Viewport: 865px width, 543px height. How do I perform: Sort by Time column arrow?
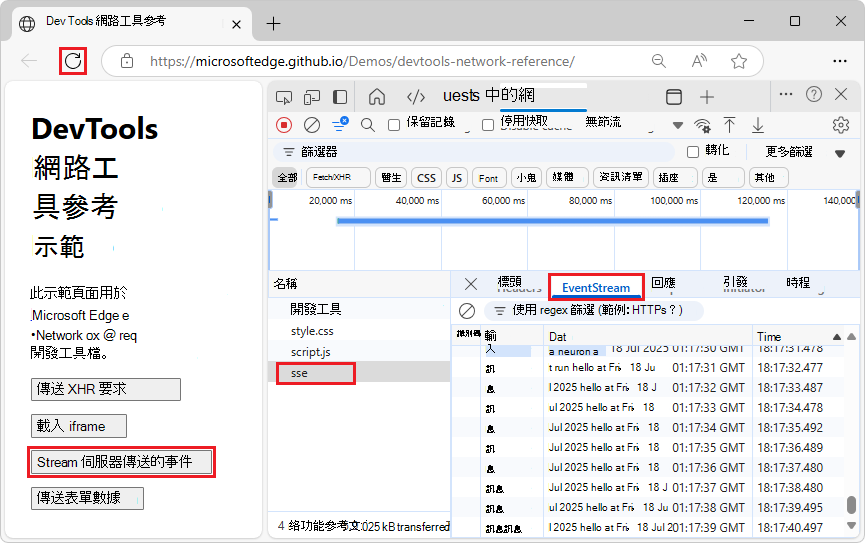[x=836, y=337]
